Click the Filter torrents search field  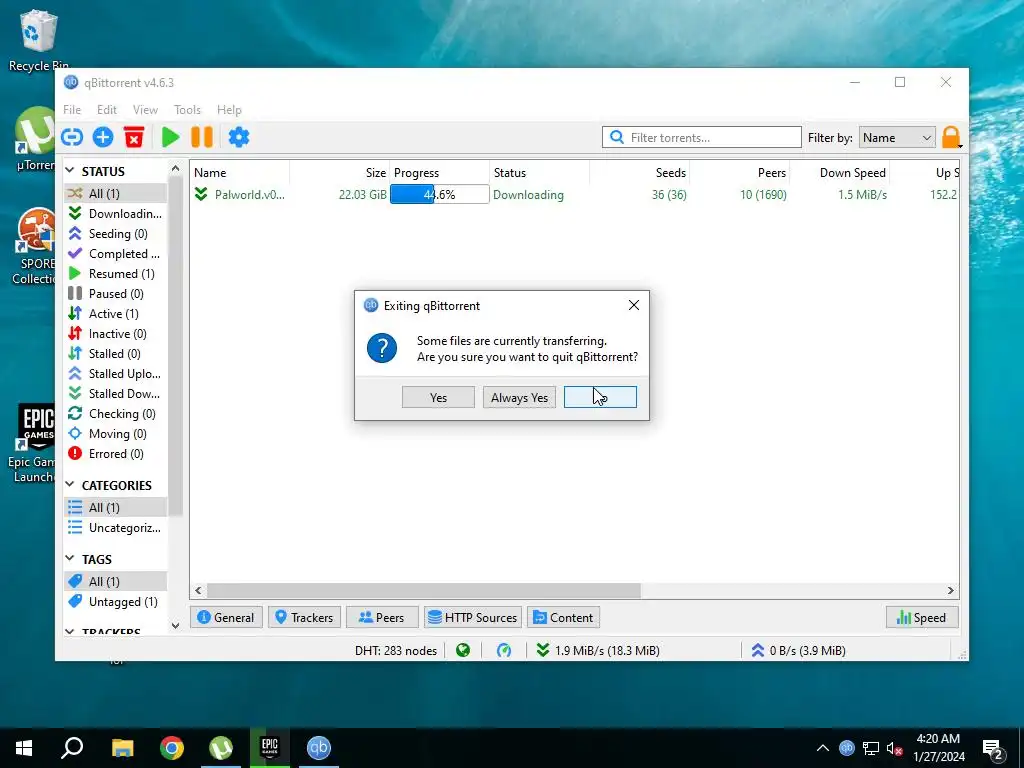click(701, 138)
